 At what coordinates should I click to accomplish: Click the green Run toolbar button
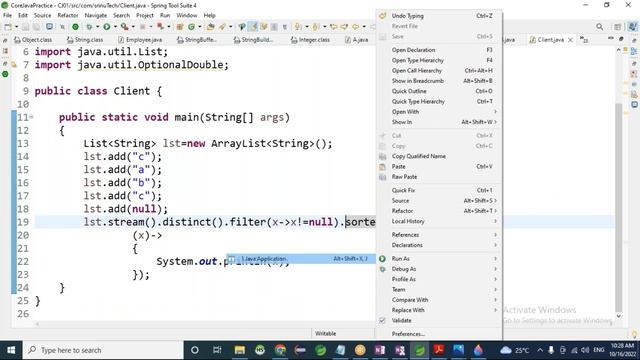(107, 27)
